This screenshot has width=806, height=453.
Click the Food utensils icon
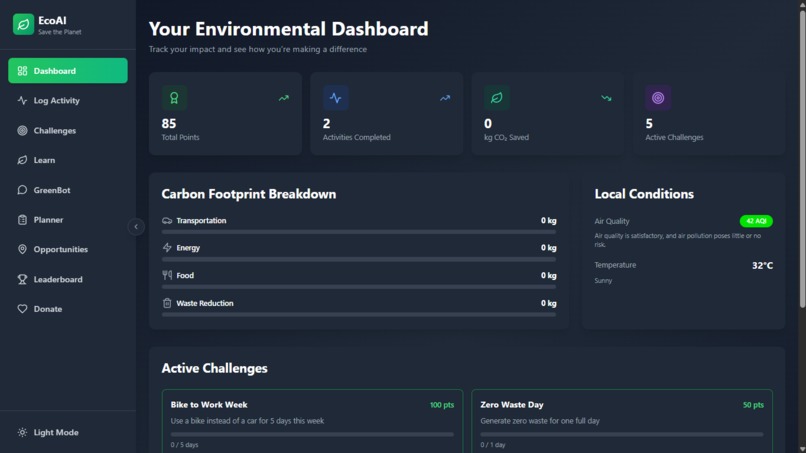click(167, 275)
